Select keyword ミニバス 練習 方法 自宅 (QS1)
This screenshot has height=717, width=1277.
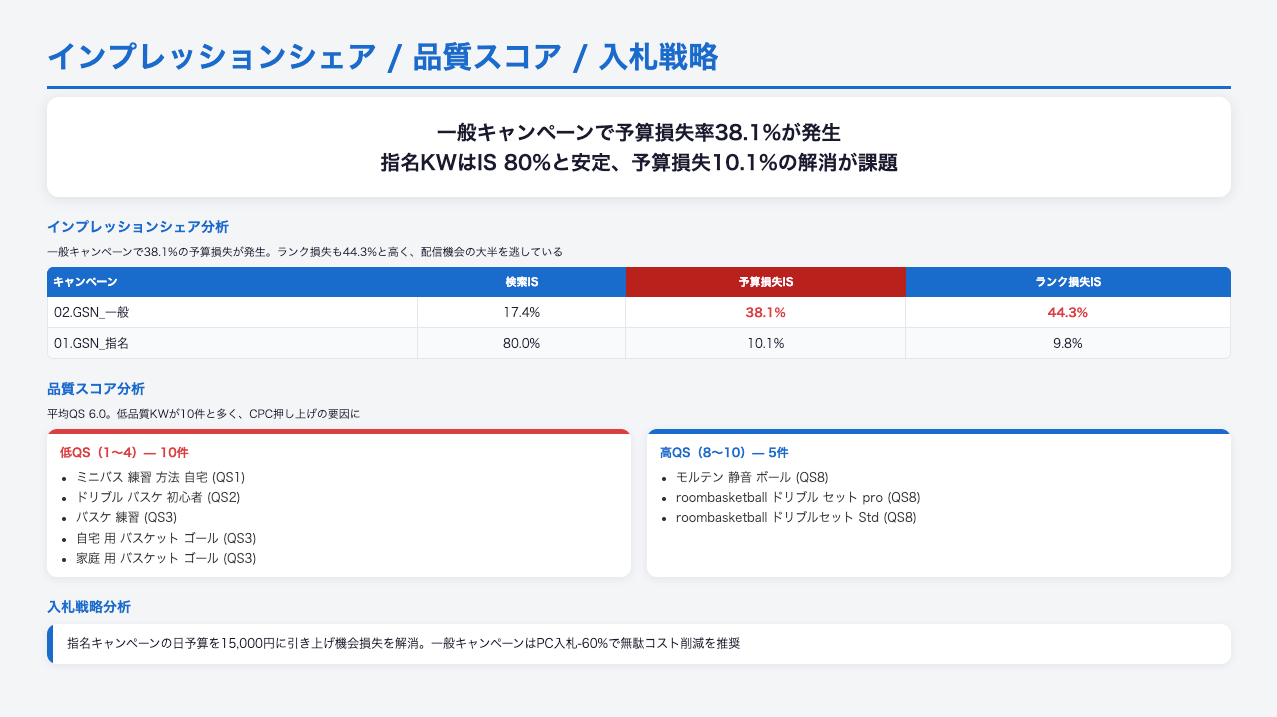(160, 477)
